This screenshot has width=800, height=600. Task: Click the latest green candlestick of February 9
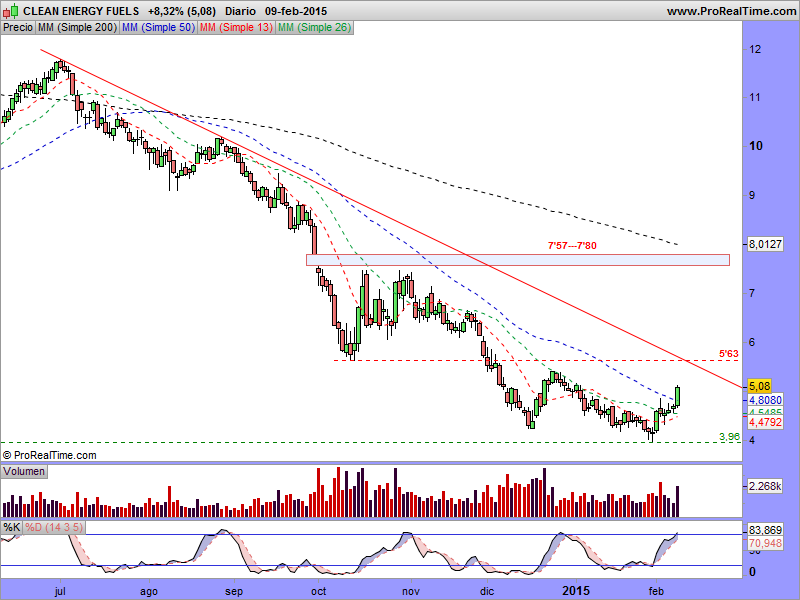pyautogui.click(x=678, y=395)
